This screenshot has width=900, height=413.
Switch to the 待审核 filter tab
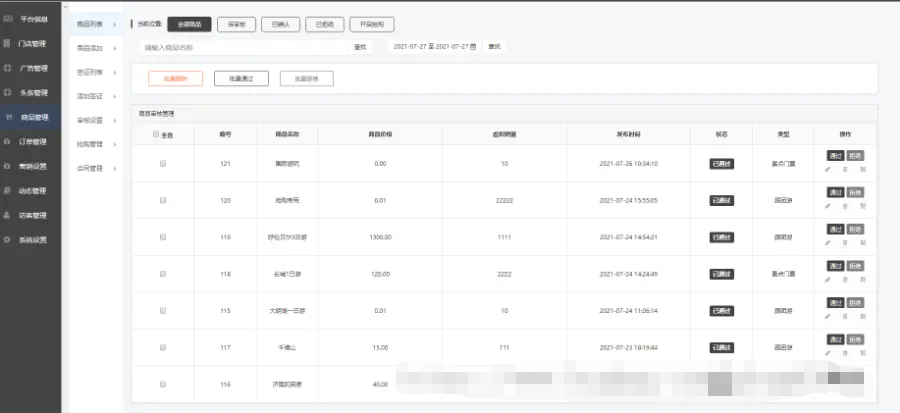(234, 23)
